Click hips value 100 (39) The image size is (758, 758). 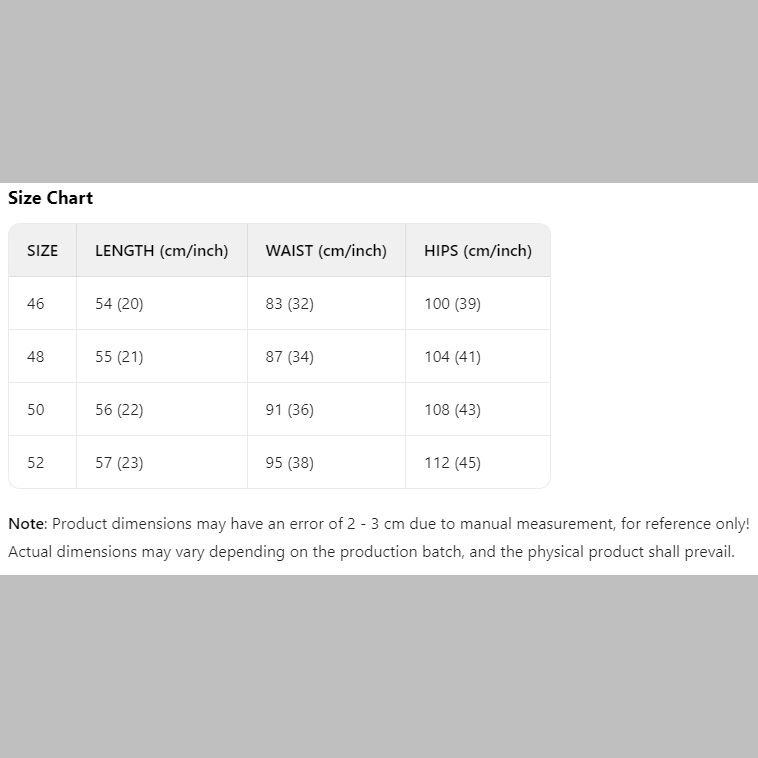pyautogui.click(x=452, y=304)
